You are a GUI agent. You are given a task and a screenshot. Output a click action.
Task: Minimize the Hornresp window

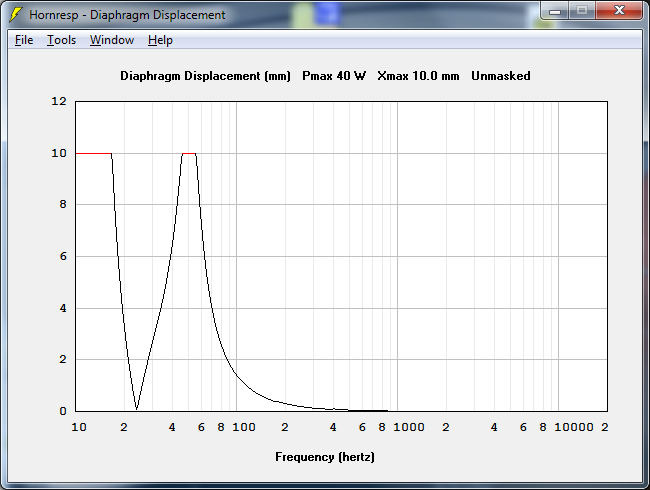555,11
